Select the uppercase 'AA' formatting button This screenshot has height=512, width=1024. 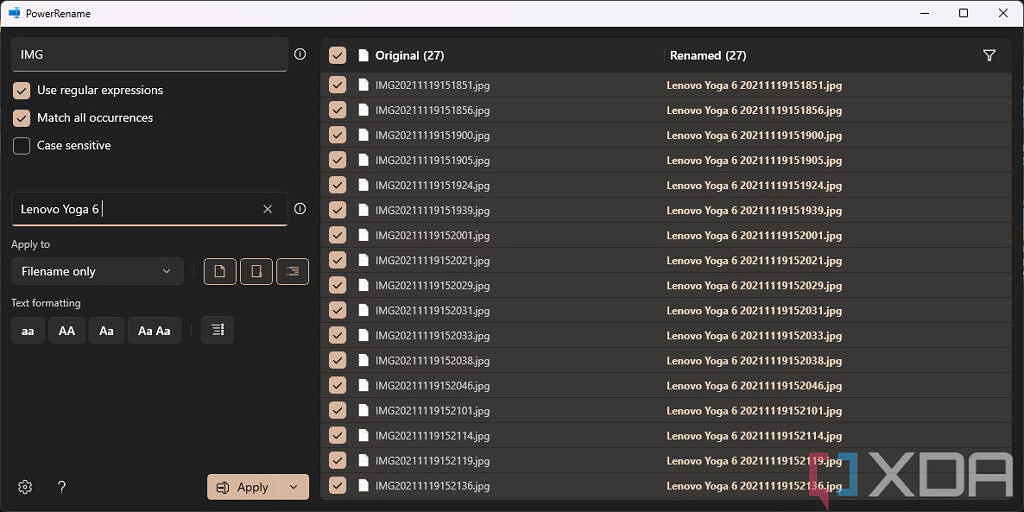[x=66, y=330]
